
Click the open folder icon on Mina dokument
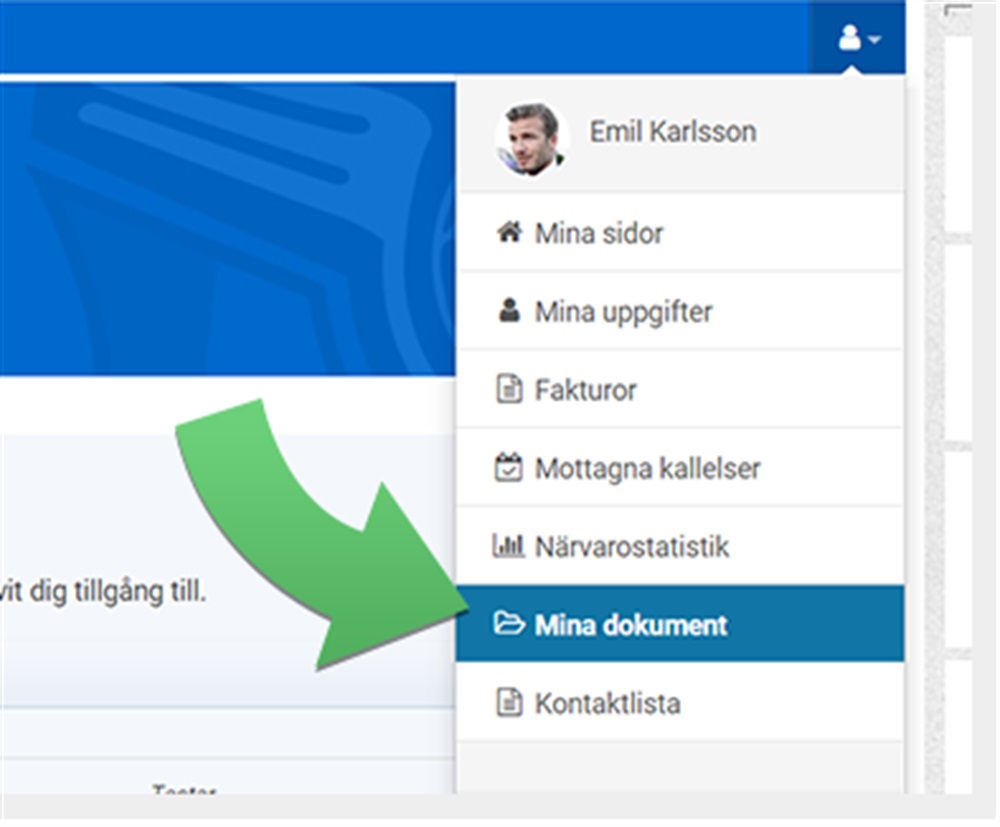[x=509, y=625]
